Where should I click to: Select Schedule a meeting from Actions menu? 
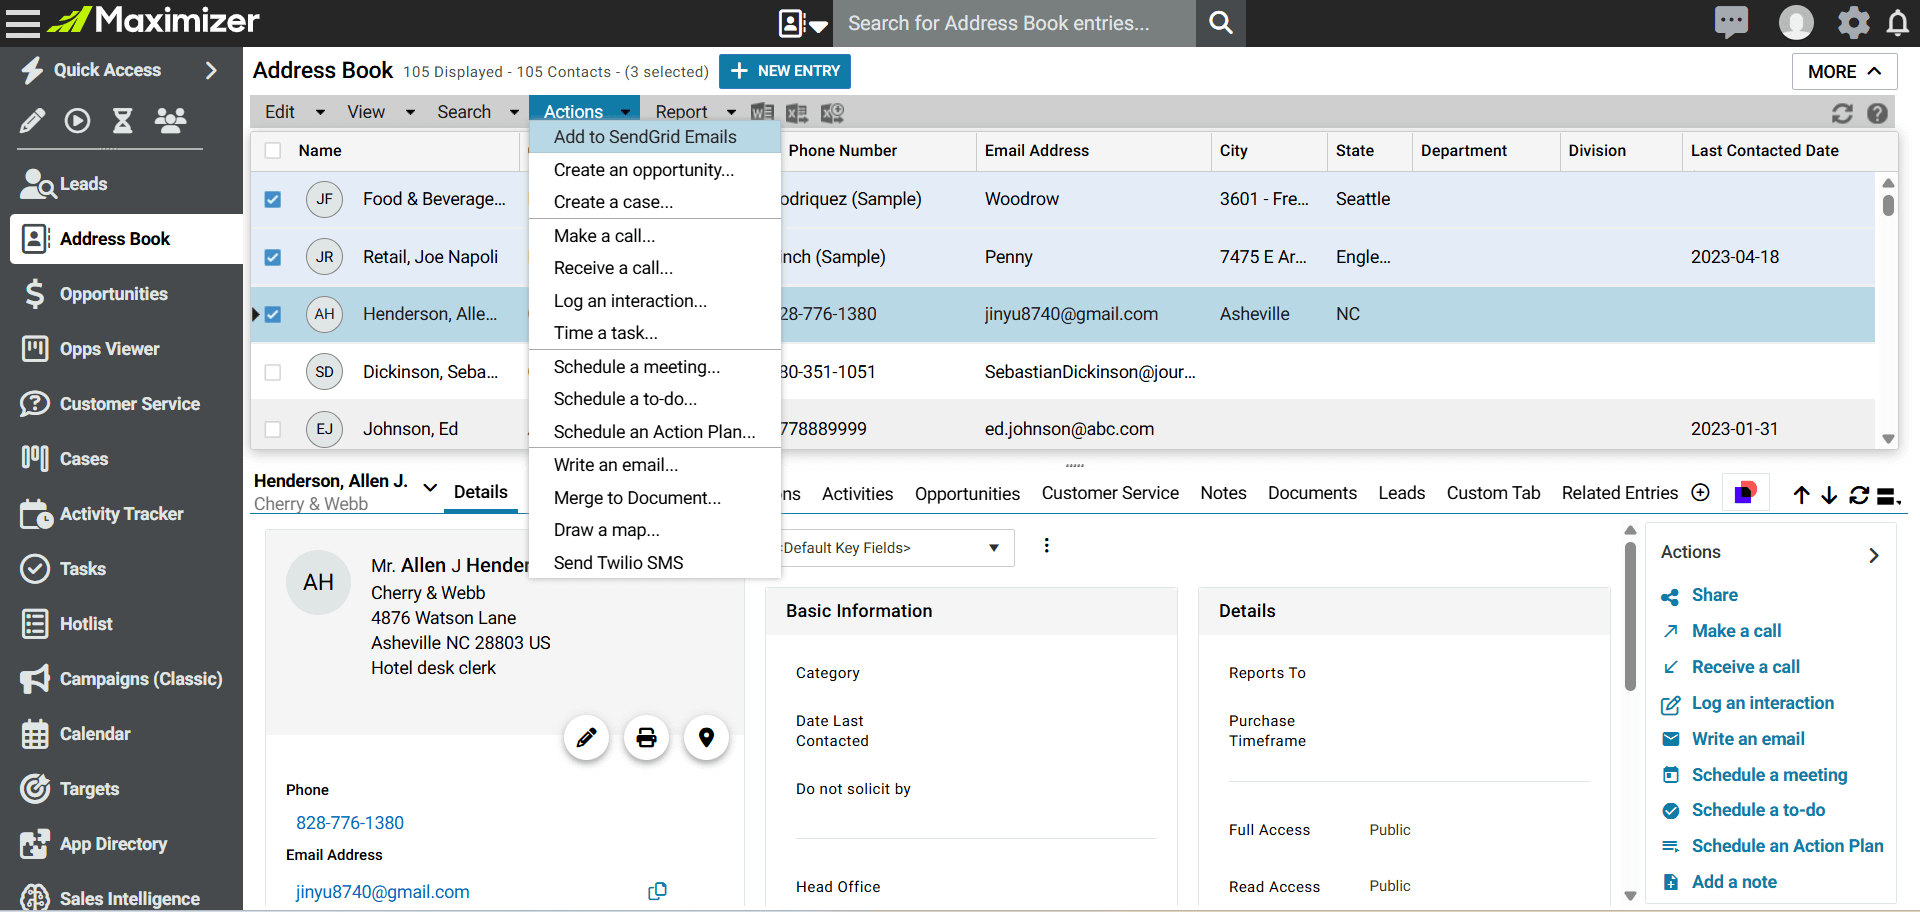tap(636, 367)
